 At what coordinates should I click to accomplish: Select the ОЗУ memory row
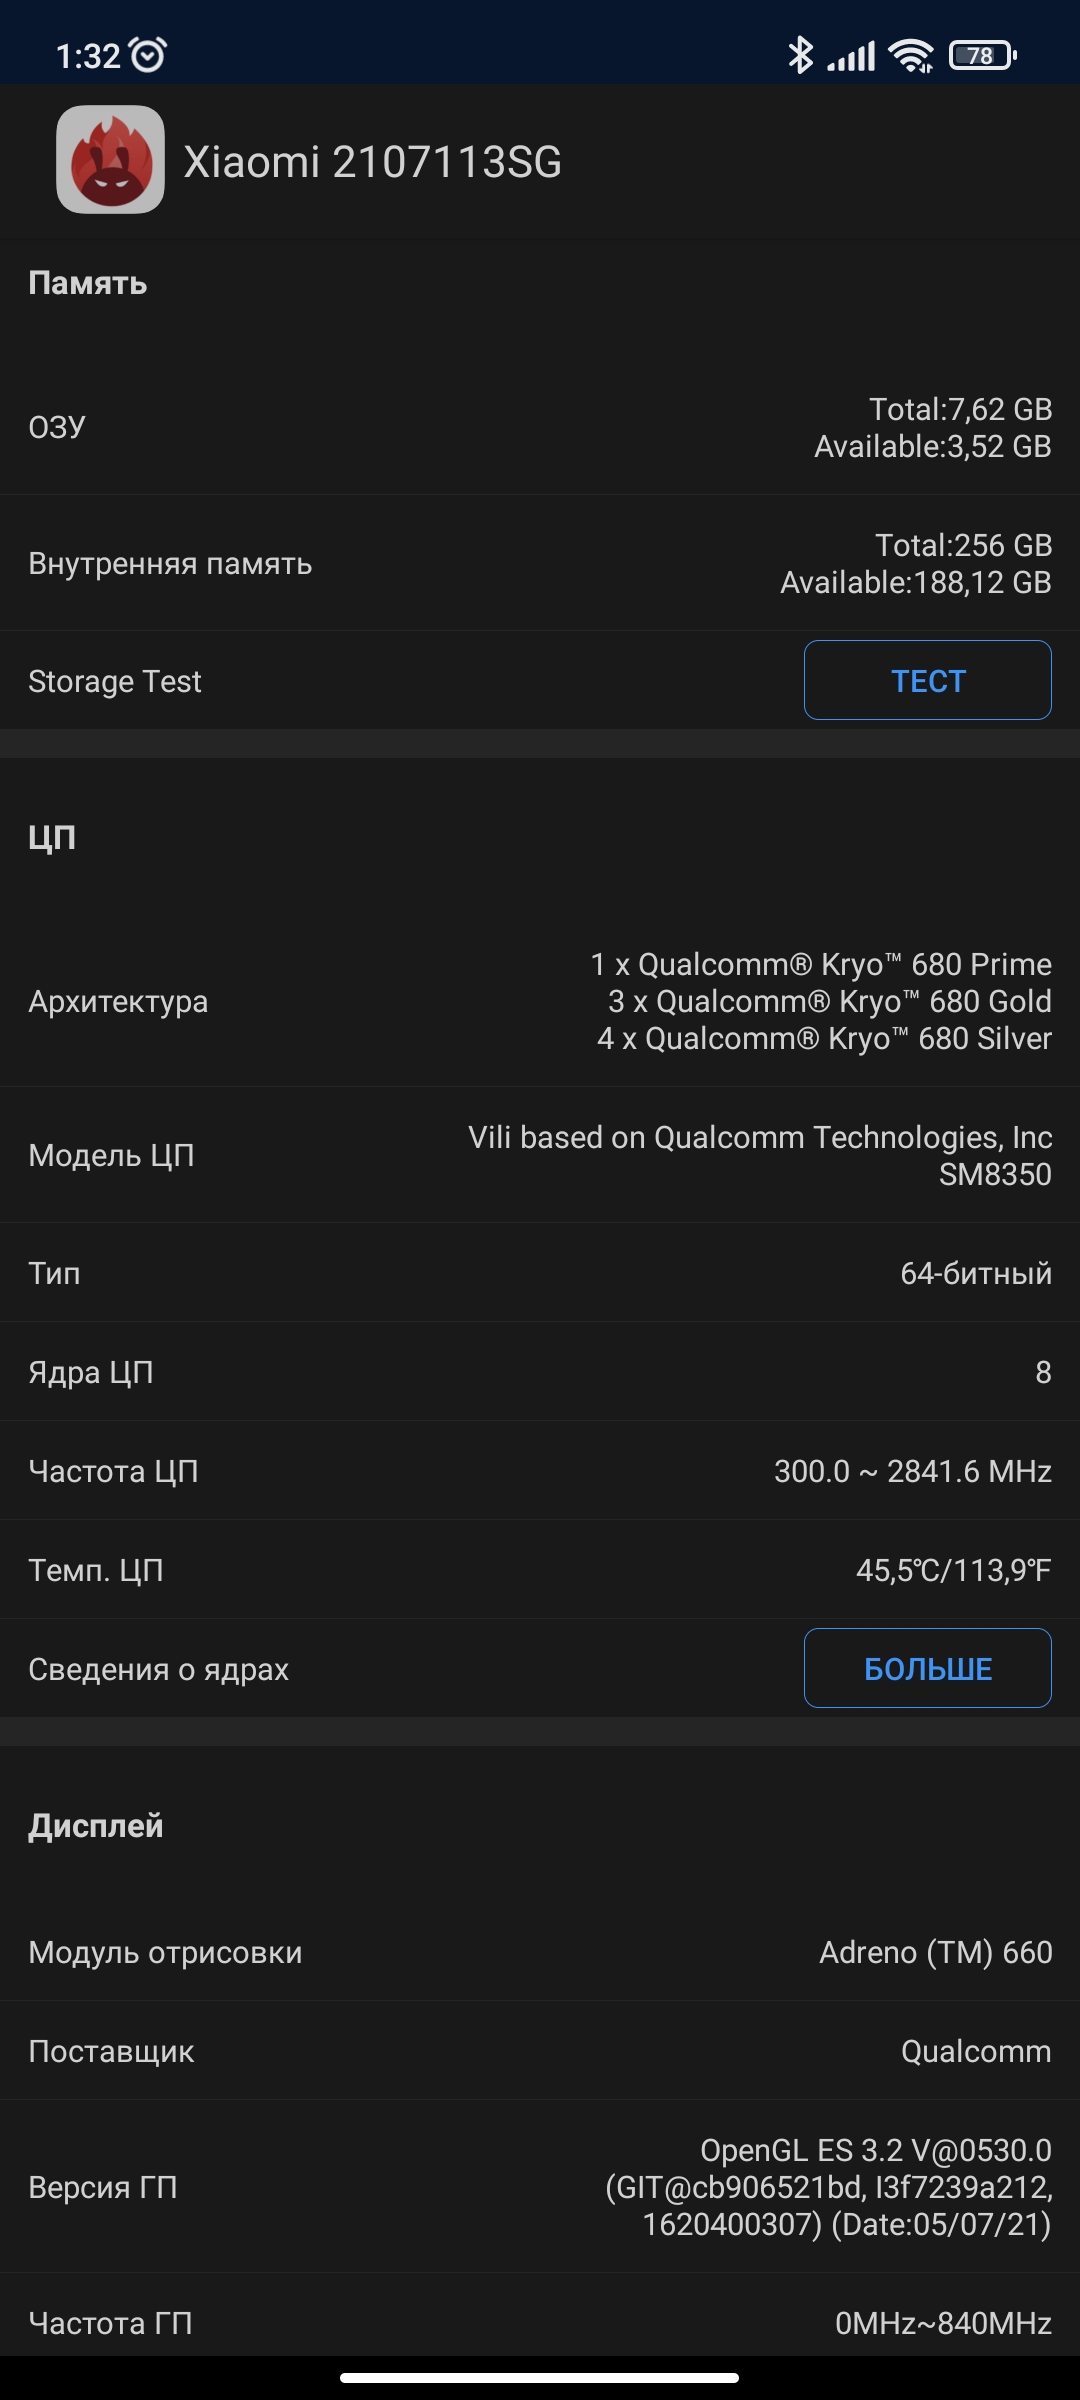540,428
